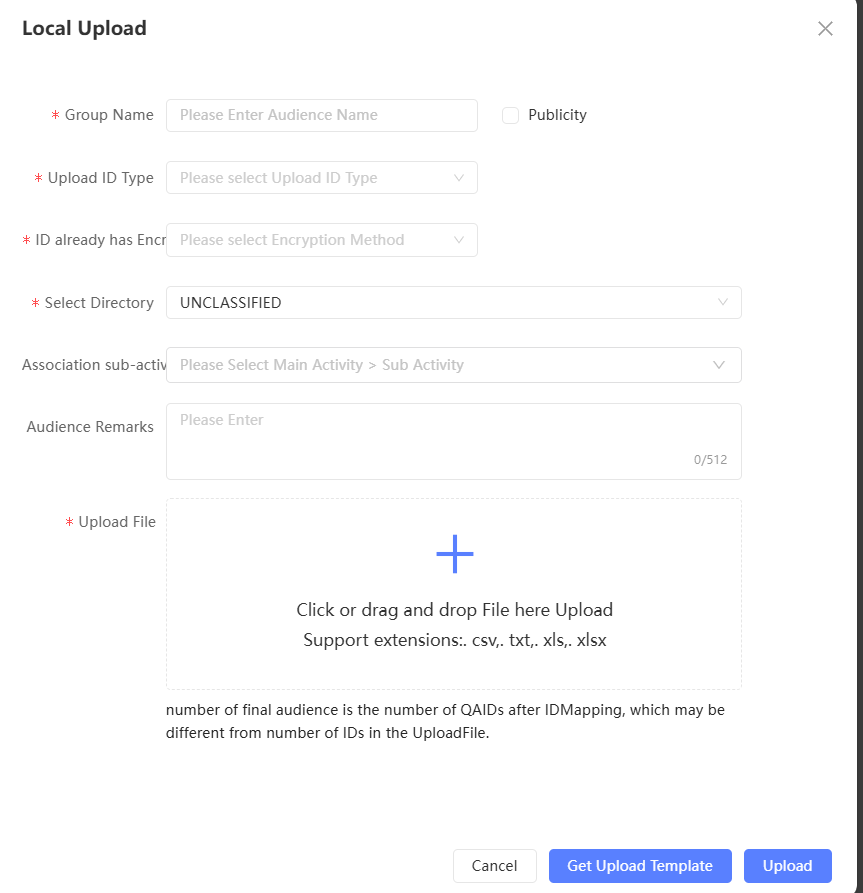Click the Select Directory chevron arrow
The height and width of the screenshot is (893, 863).
tap(723, 303)
